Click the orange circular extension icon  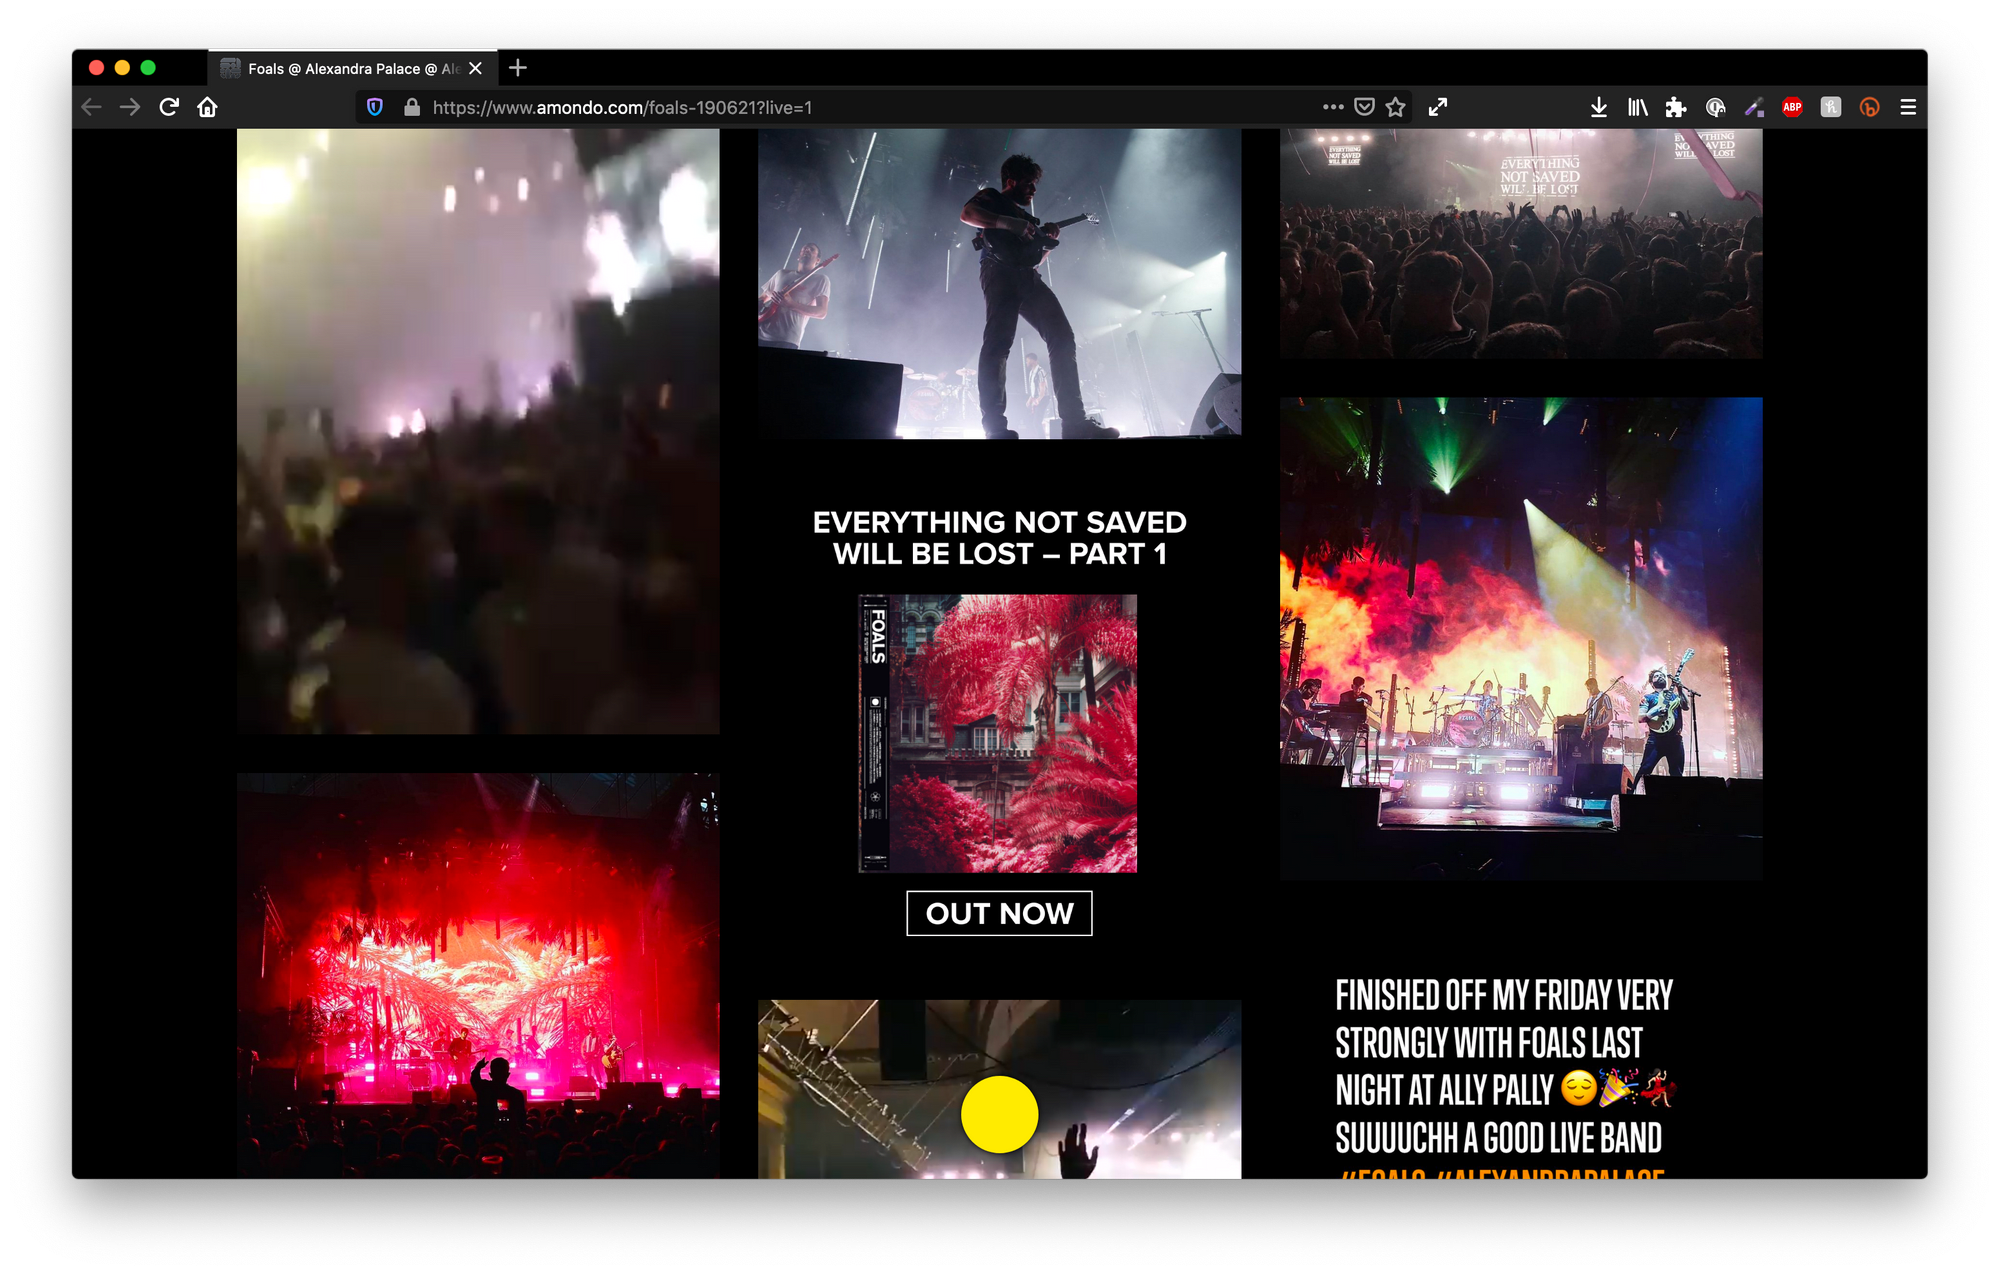(x=1869, y=107)
